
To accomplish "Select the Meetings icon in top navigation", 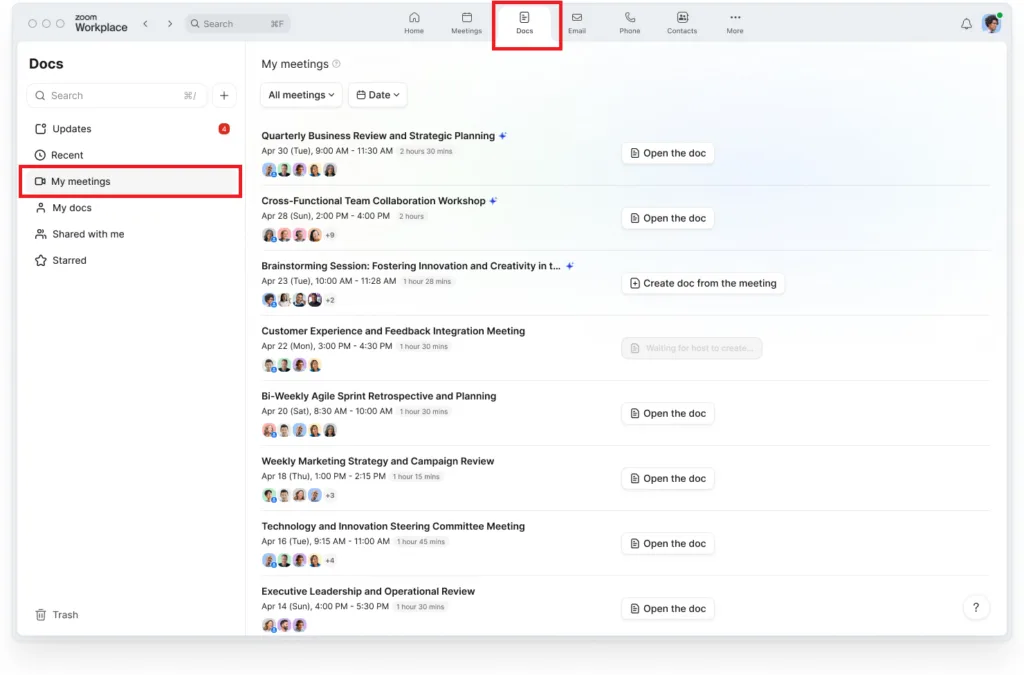I will click(x=466, y=22).
